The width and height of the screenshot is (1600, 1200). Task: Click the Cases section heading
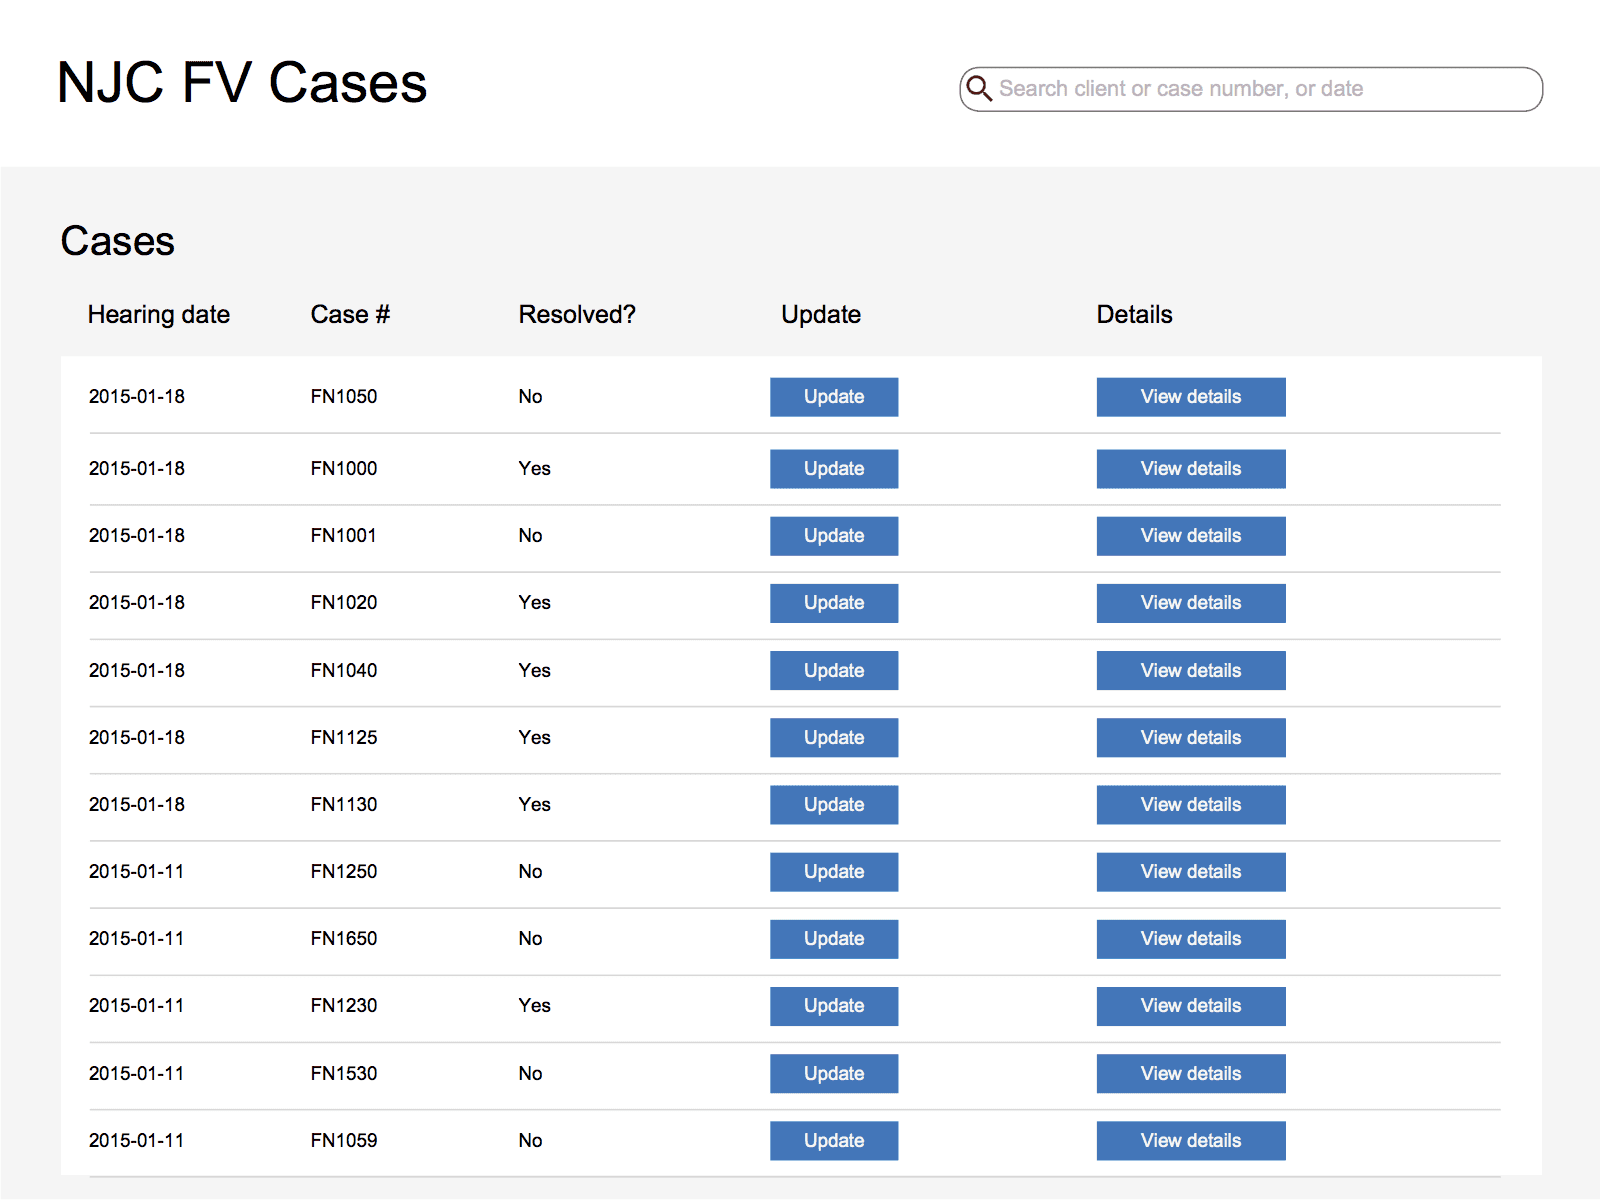(x=118, y=241)
